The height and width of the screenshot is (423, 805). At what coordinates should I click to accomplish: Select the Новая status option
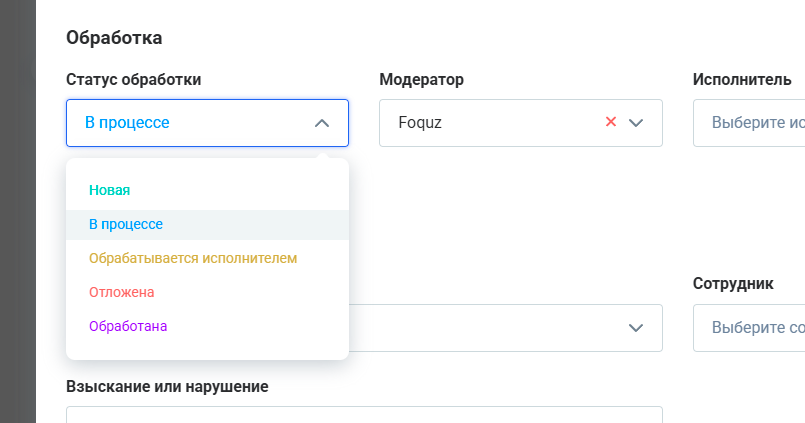coord(110,190)
